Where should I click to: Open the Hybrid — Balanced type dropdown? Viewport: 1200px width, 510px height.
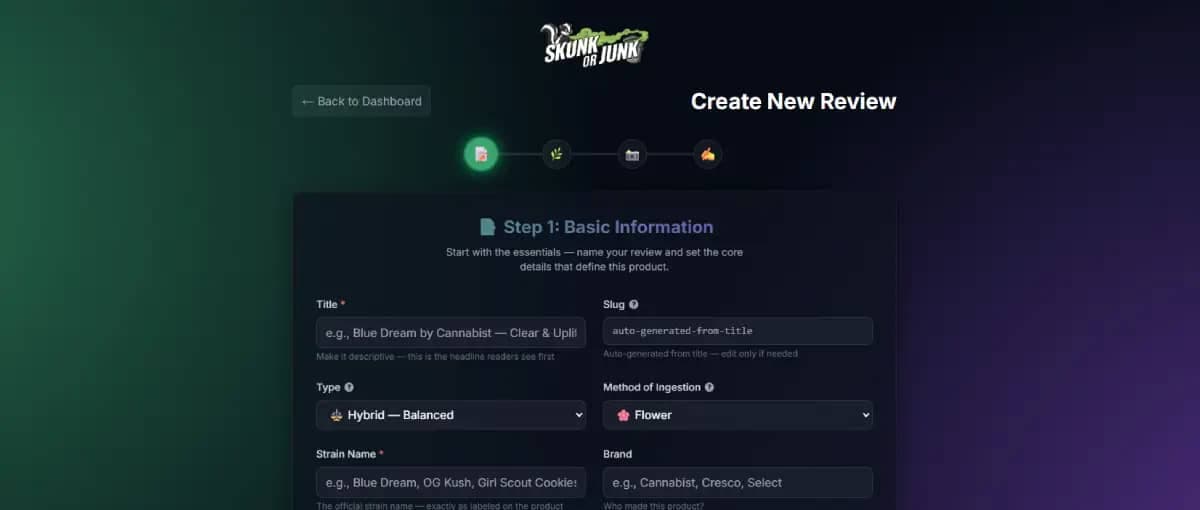click(x=451, y=415)
